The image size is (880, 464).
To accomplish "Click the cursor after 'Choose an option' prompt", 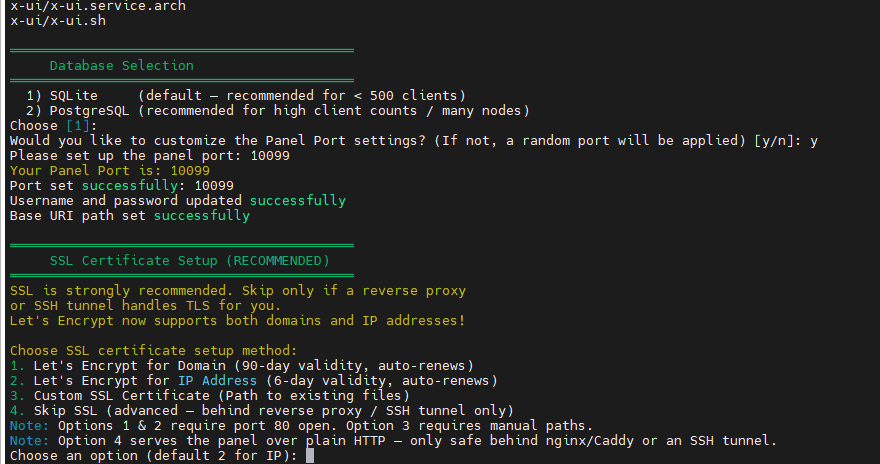I will pos(310,456).
